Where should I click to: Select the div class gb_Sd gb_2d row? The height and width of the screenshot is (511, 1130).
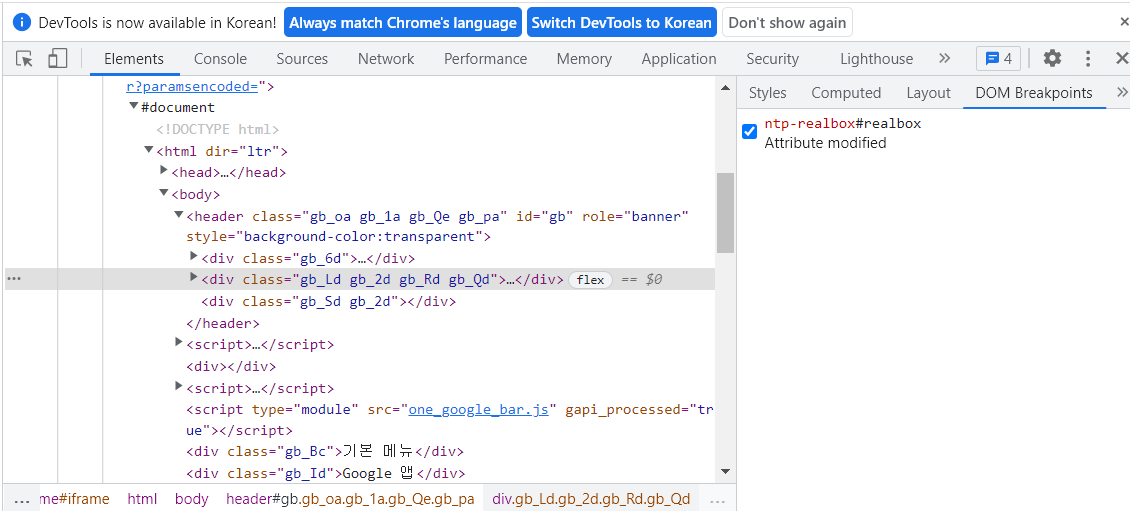(329, 301)
